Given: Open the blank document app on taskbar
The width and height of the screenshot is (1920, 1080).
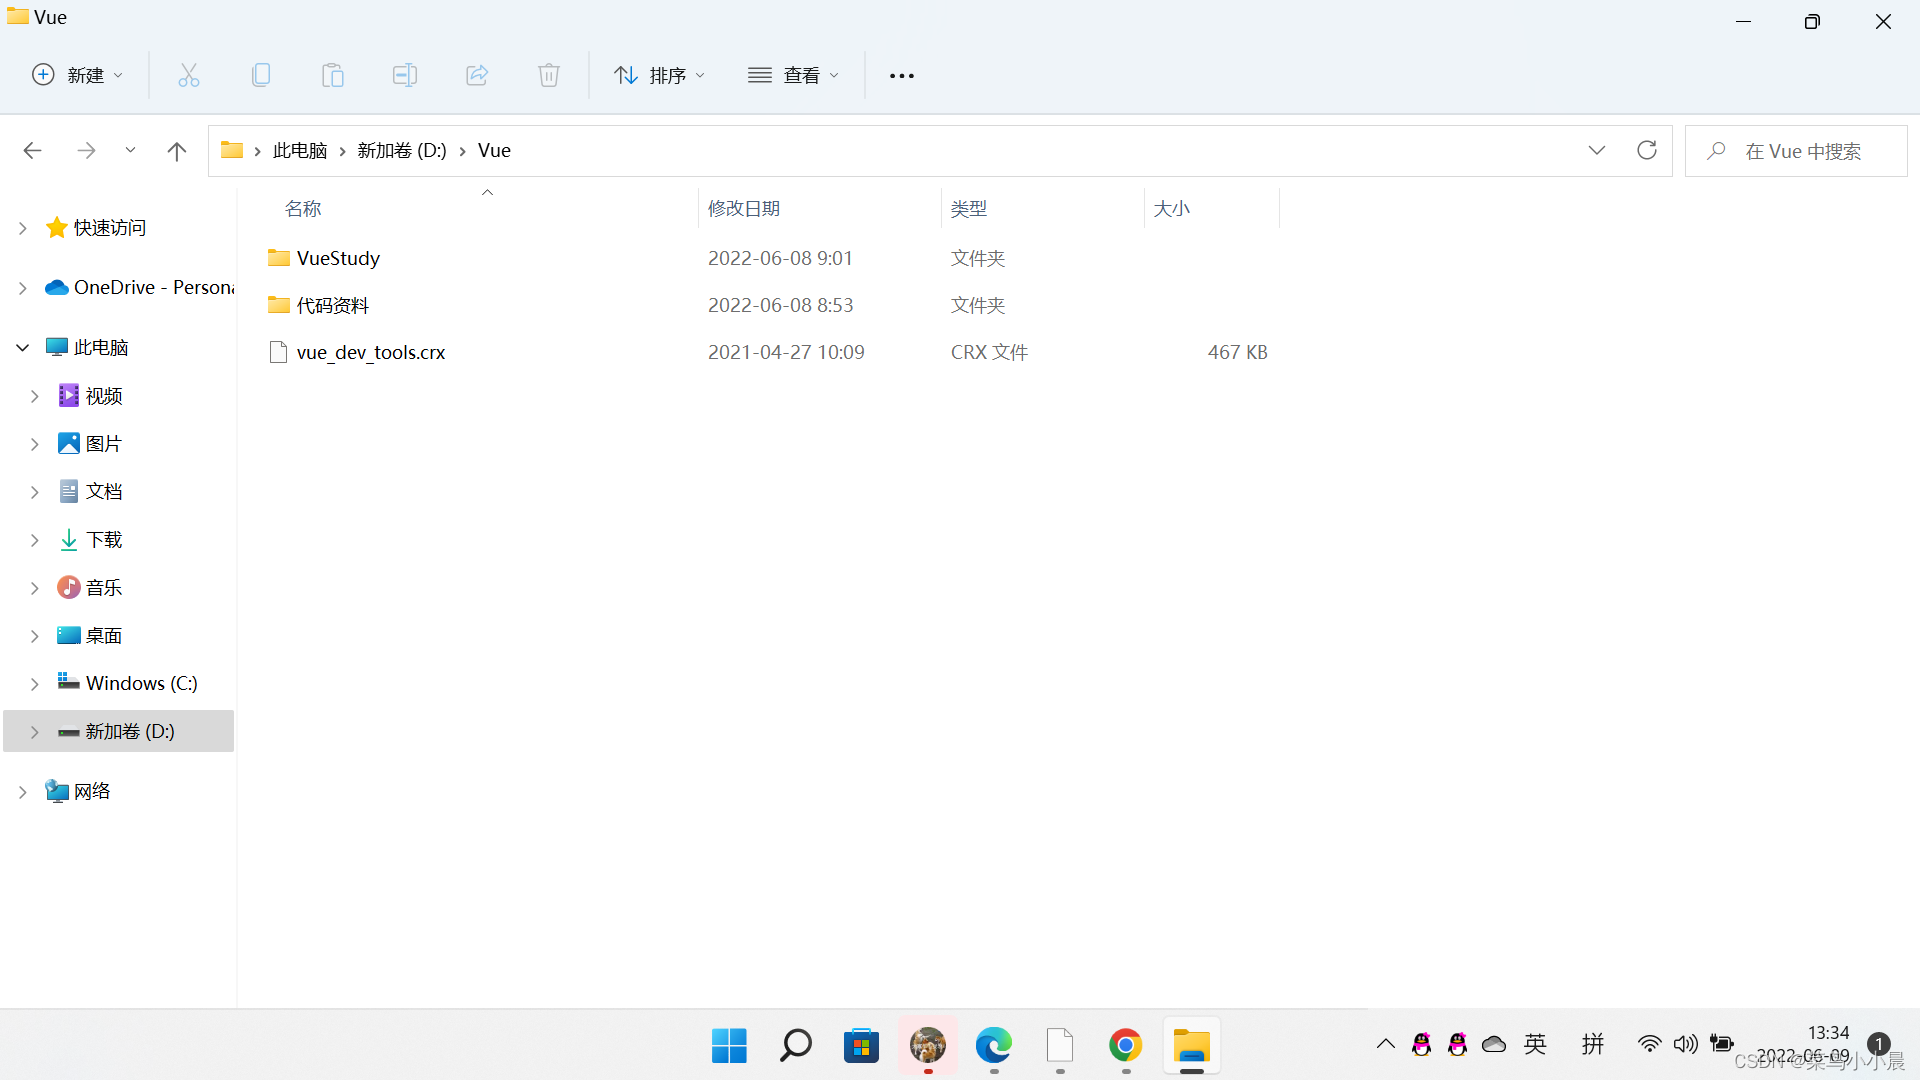Looking at the screenshot, I should point(1059,1046).
